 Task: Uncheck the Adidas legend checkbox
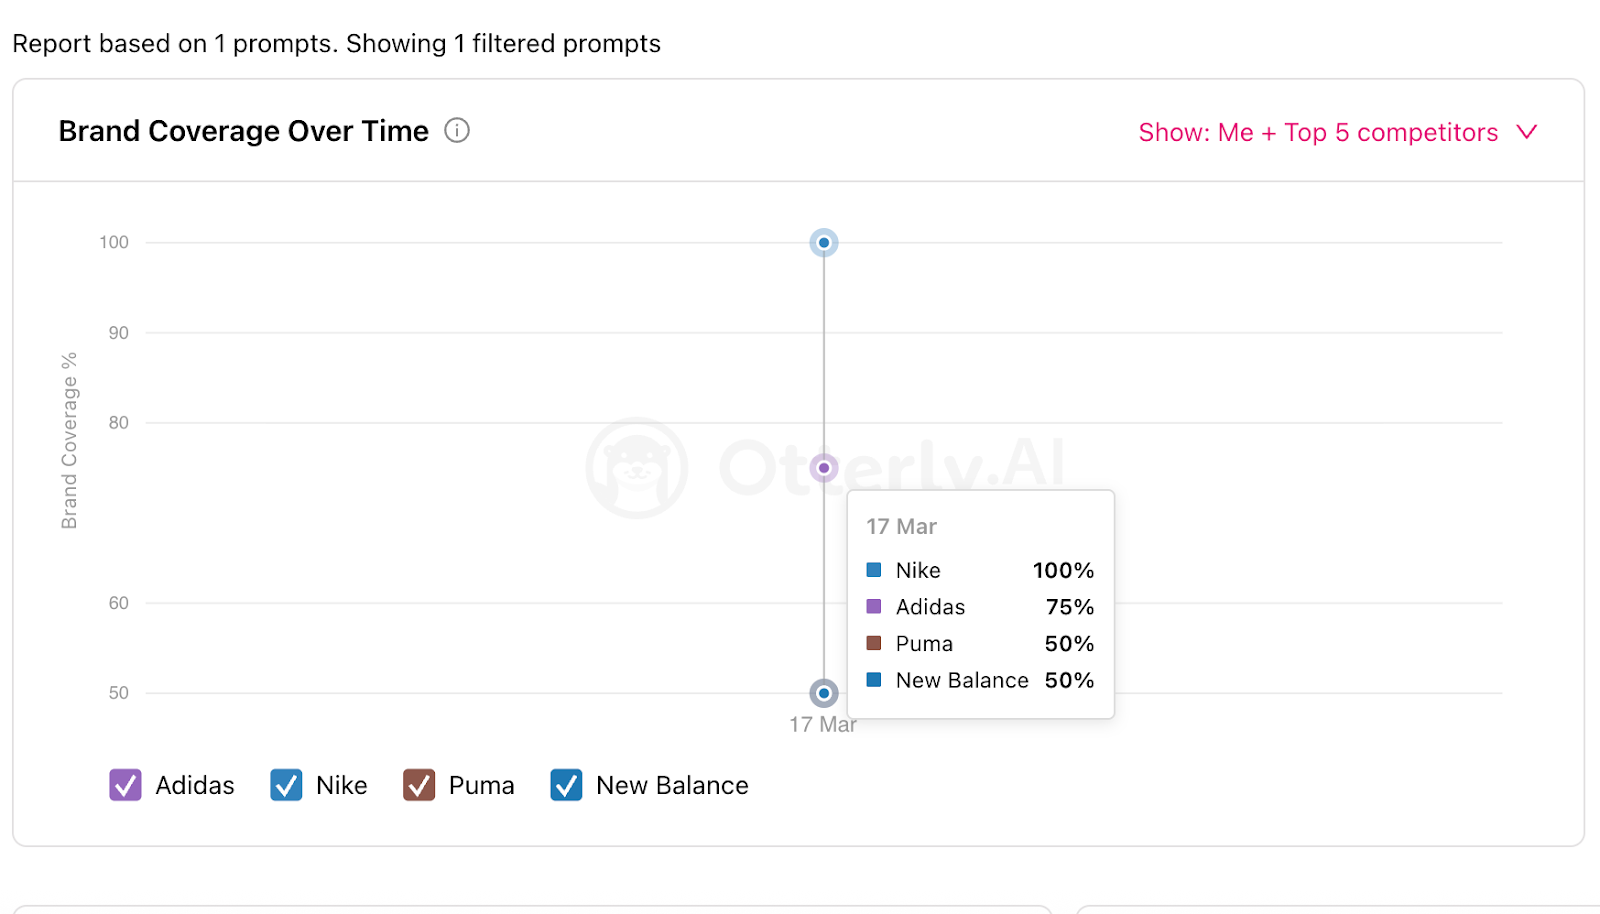coord(126,785)
